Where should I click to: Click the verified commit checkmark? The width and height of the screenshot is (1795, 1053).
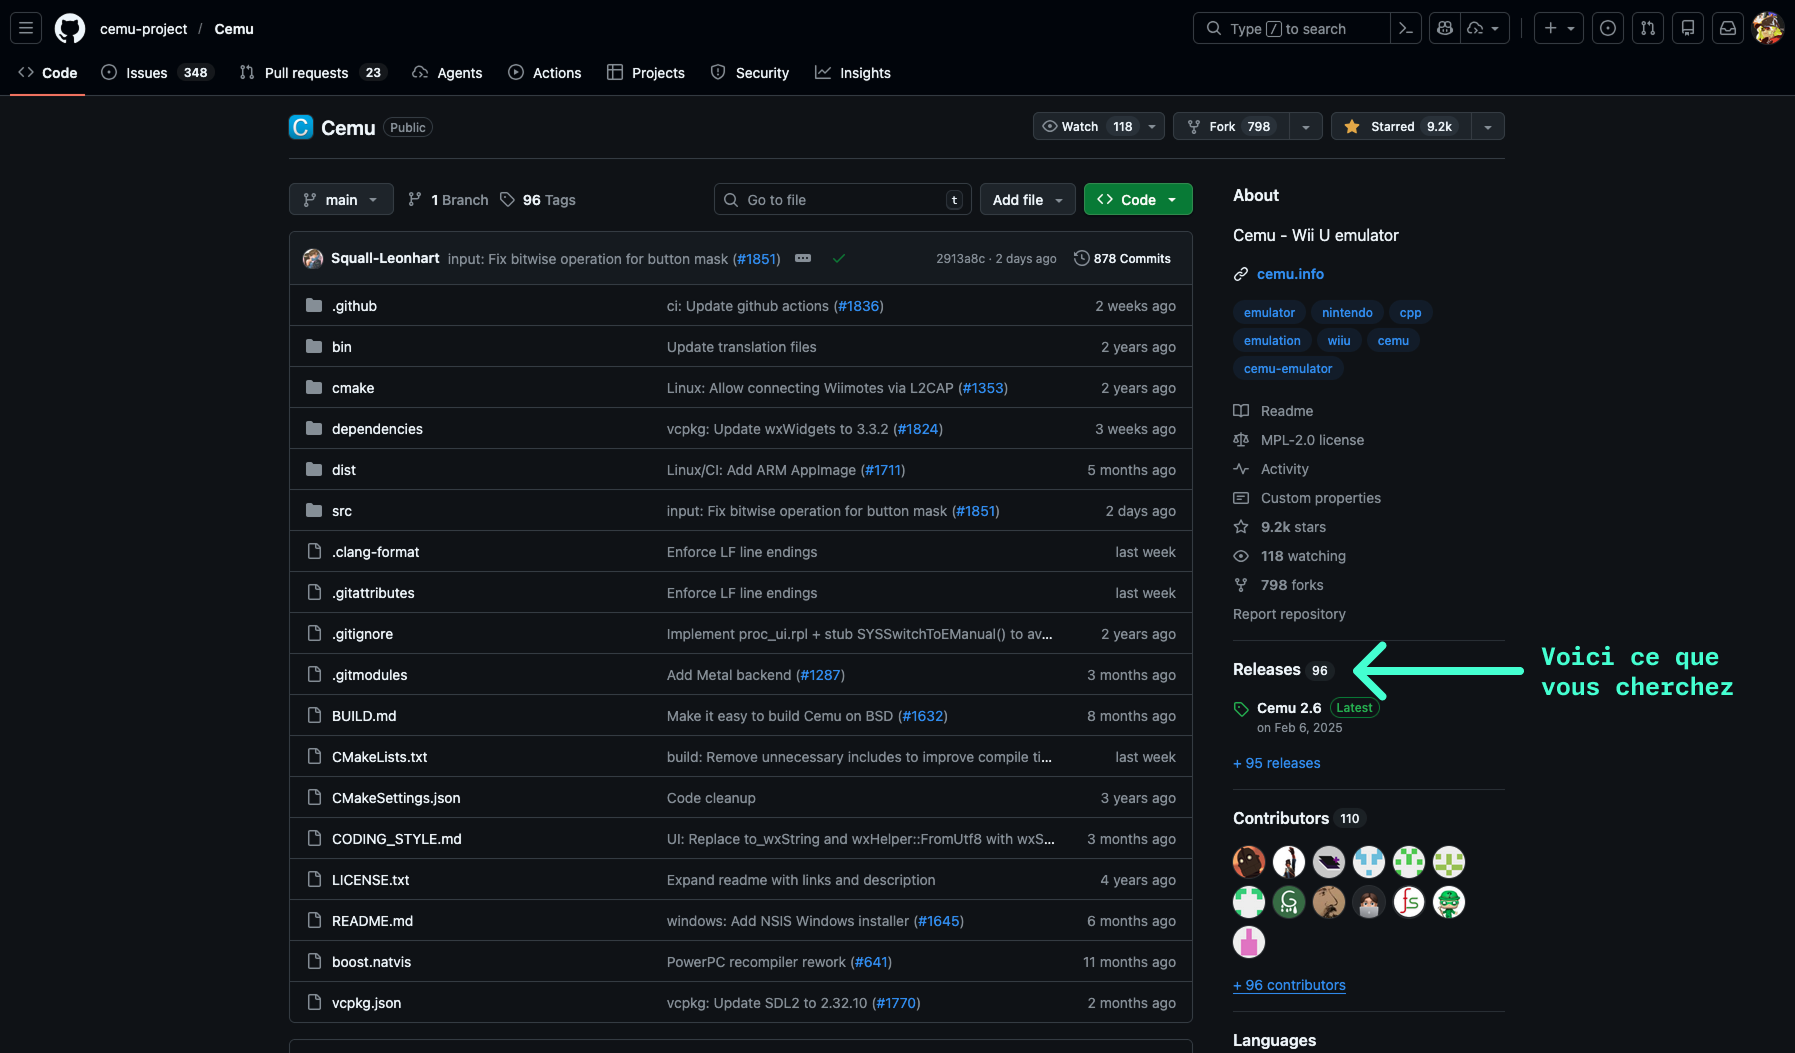click(x=840, y=258)
